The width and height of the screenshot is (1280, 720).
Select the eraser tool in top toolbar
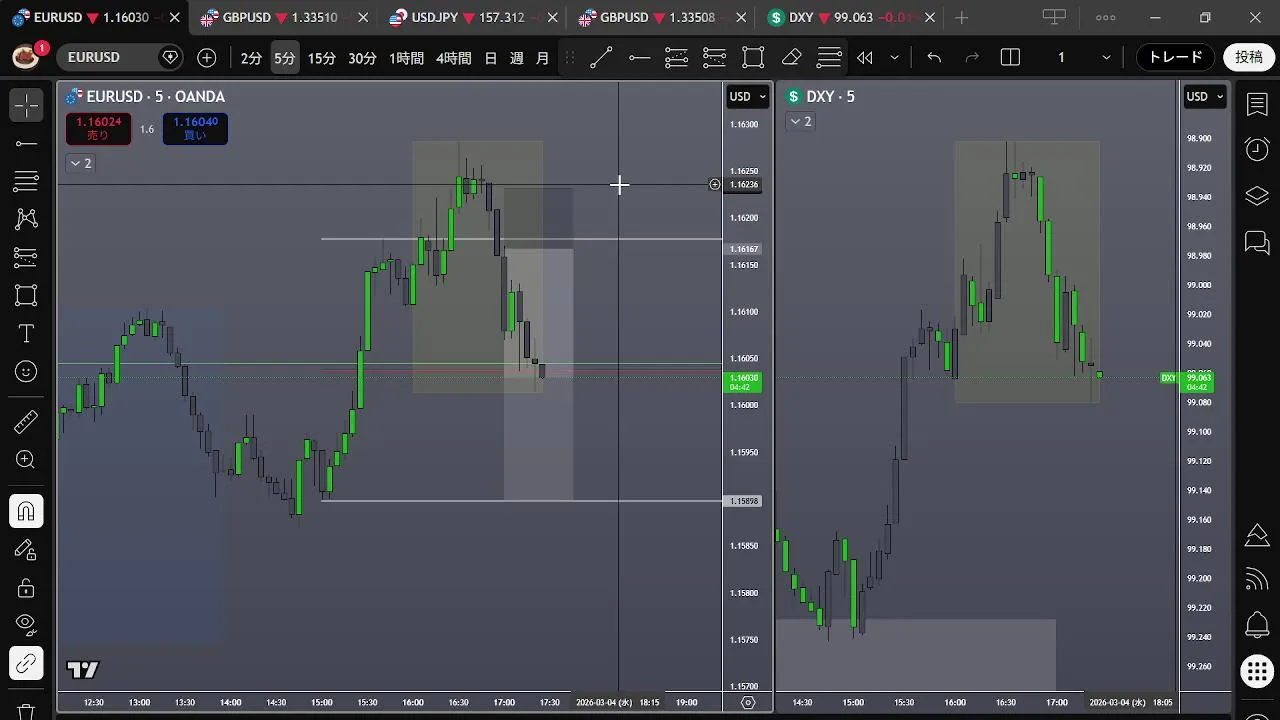pos(791,58)
